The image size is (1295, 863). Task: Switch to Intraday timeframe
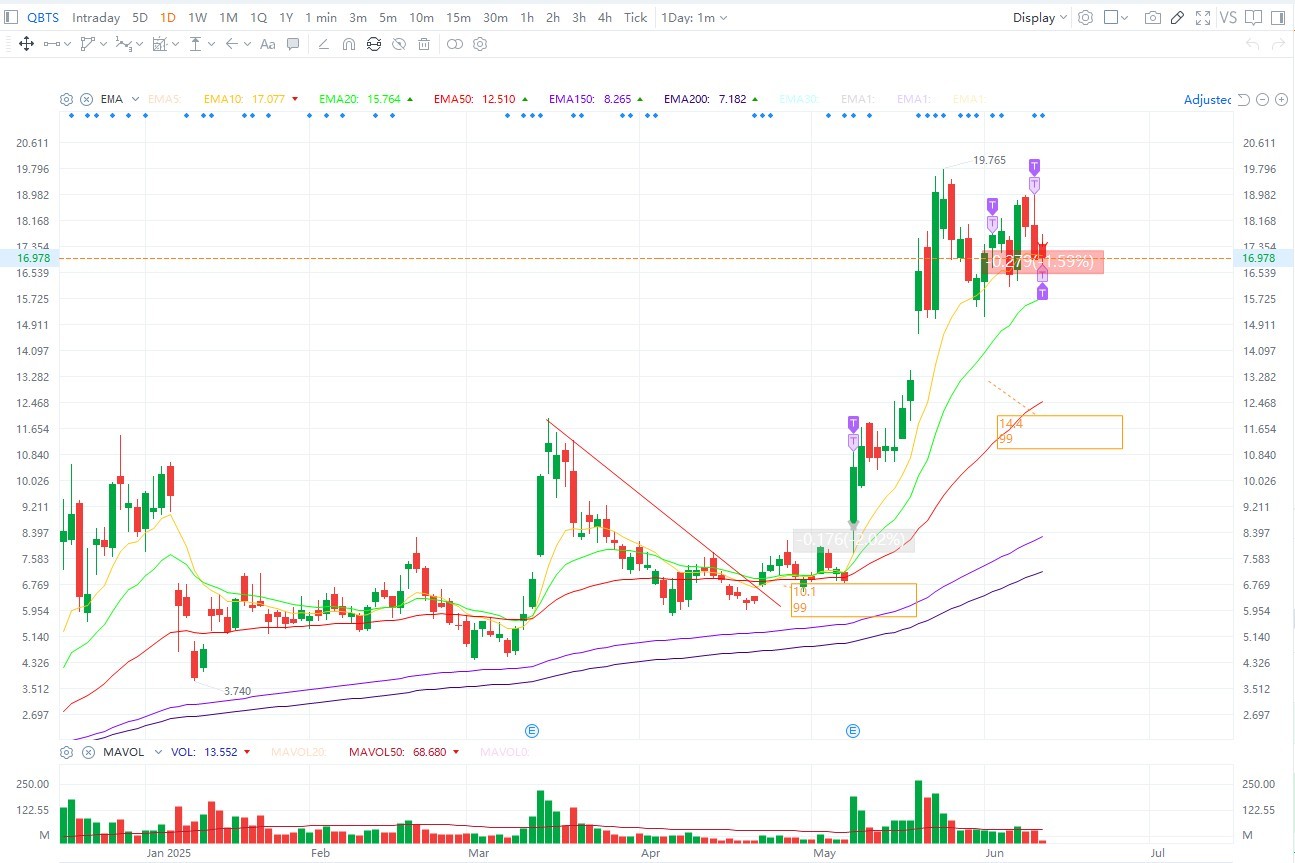[x=96, y=17]
